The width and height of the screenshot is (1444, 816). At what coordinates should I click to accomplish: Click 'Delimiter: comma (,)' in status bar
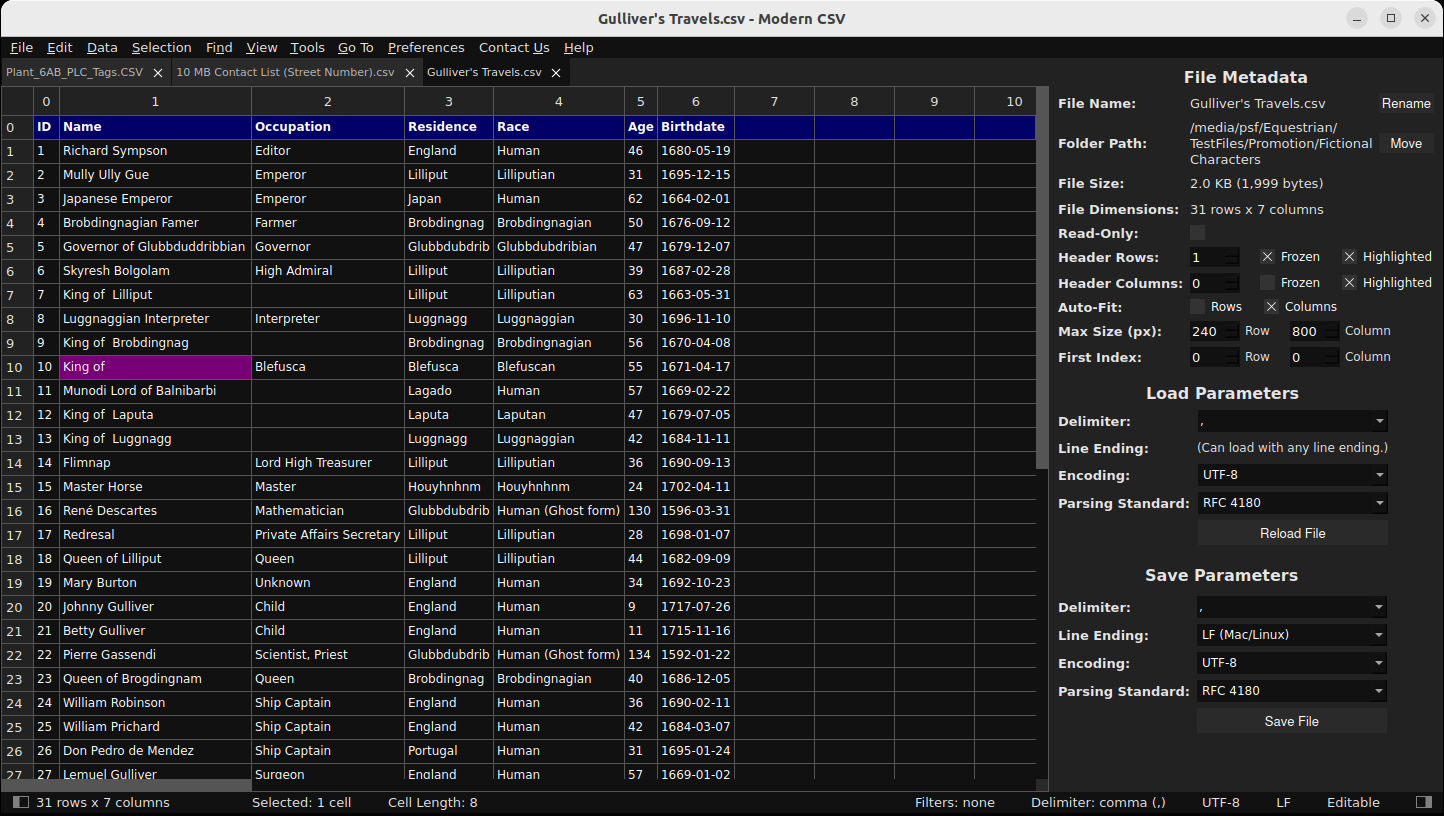pos(1099,802)
